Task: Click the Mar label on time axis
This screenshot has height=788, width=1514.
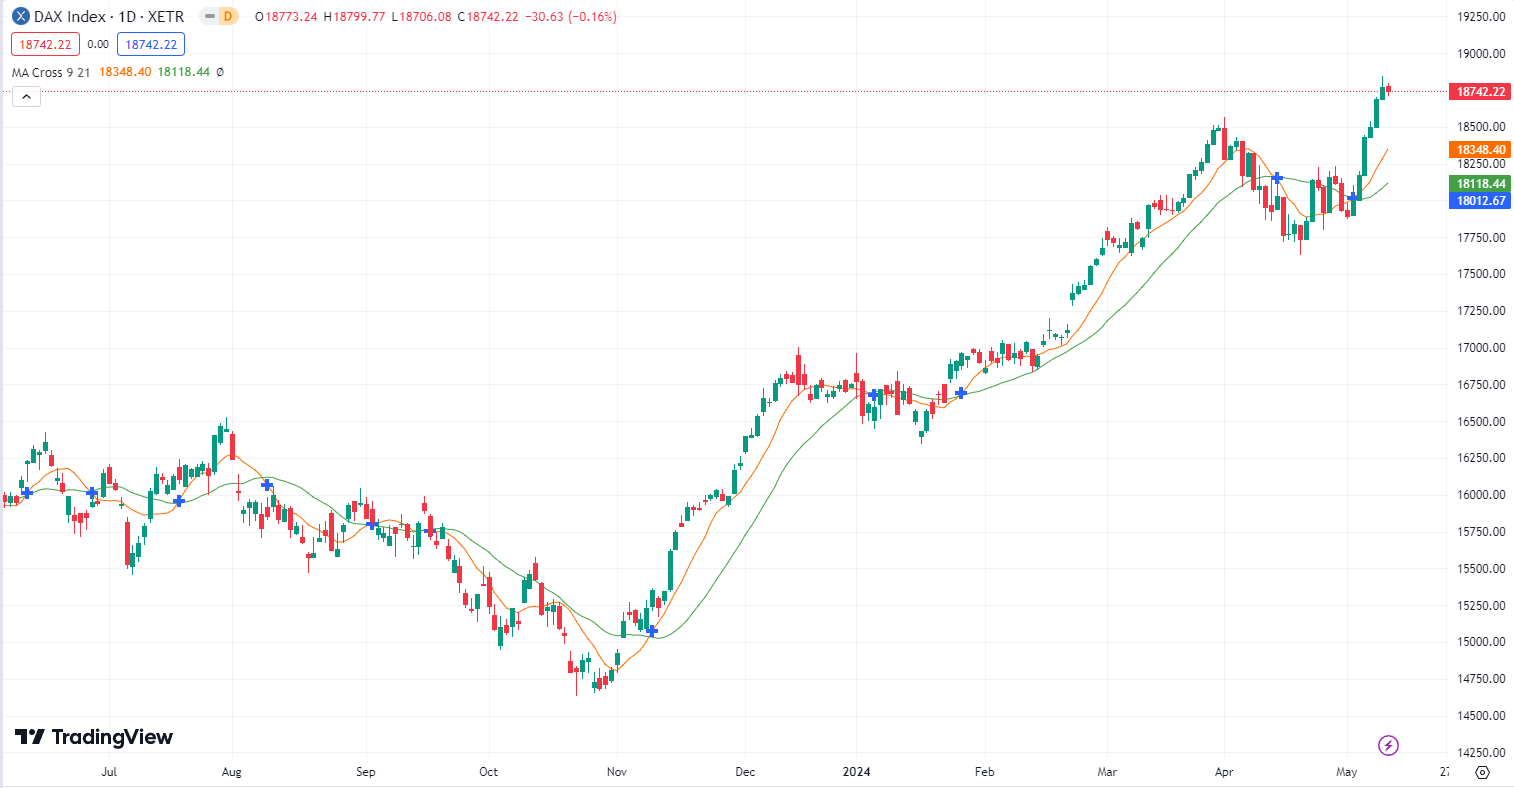Action: click(x=1107, y=772)
